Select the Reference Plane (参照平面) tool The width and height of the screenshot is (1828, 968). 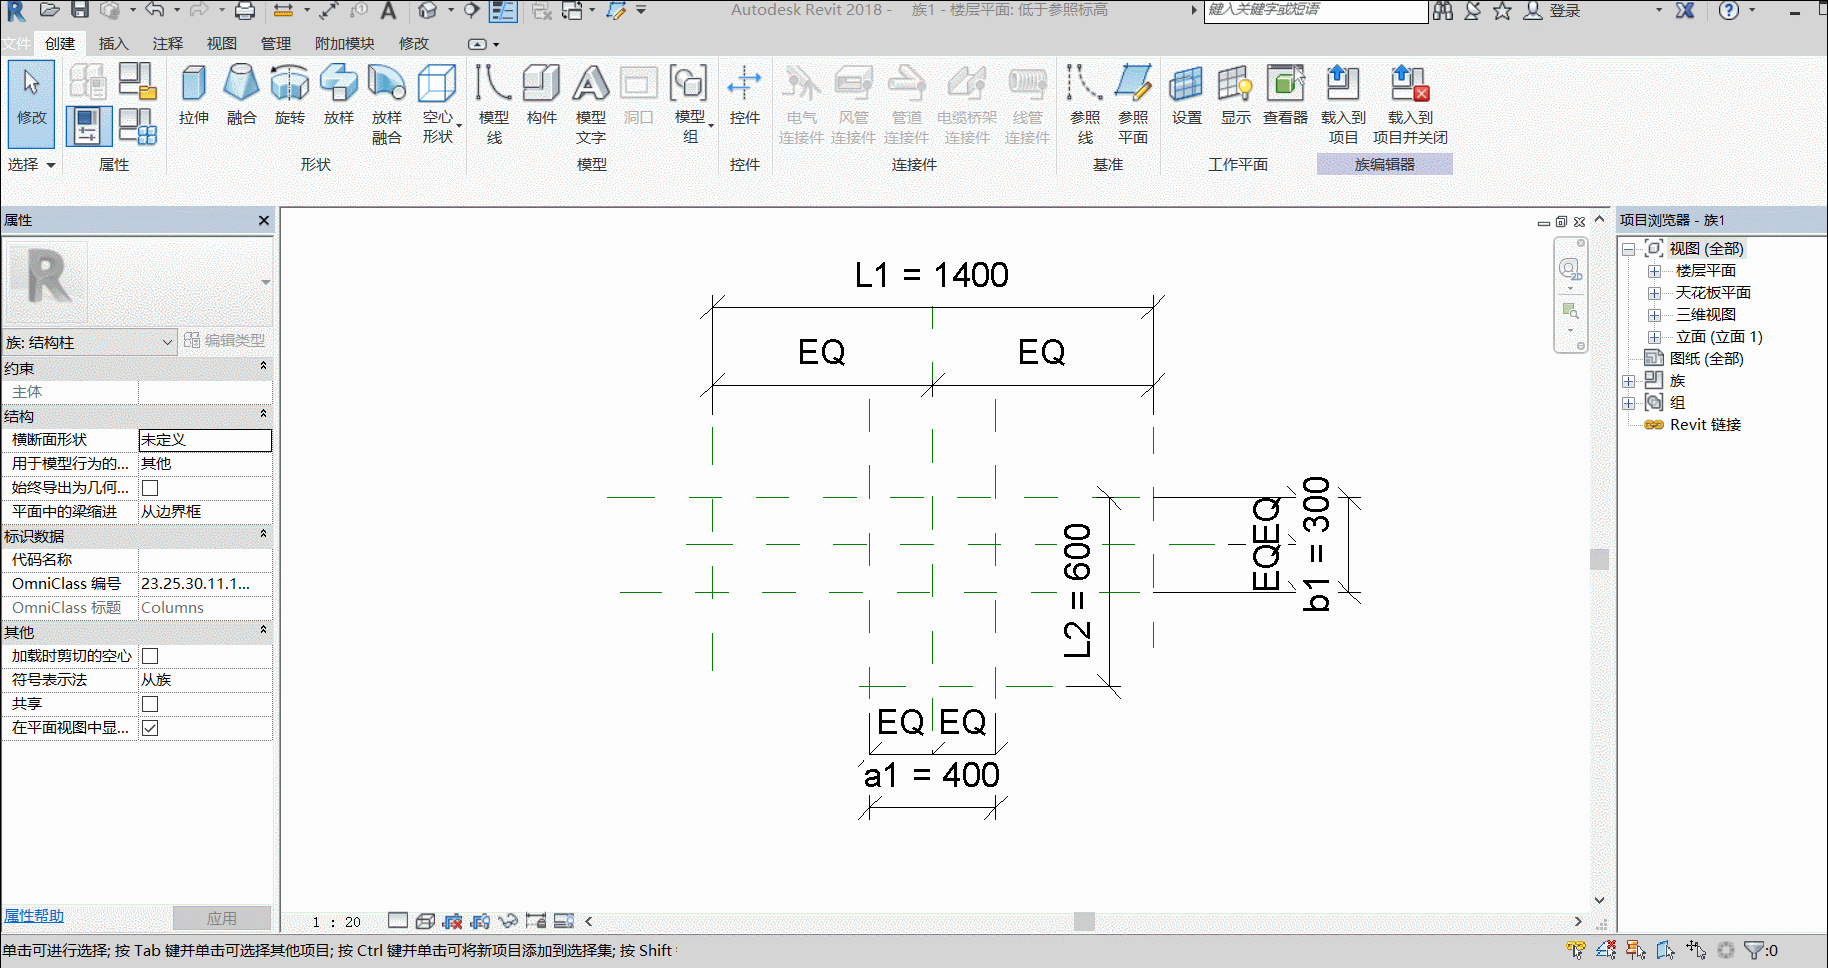point(1133,104)
